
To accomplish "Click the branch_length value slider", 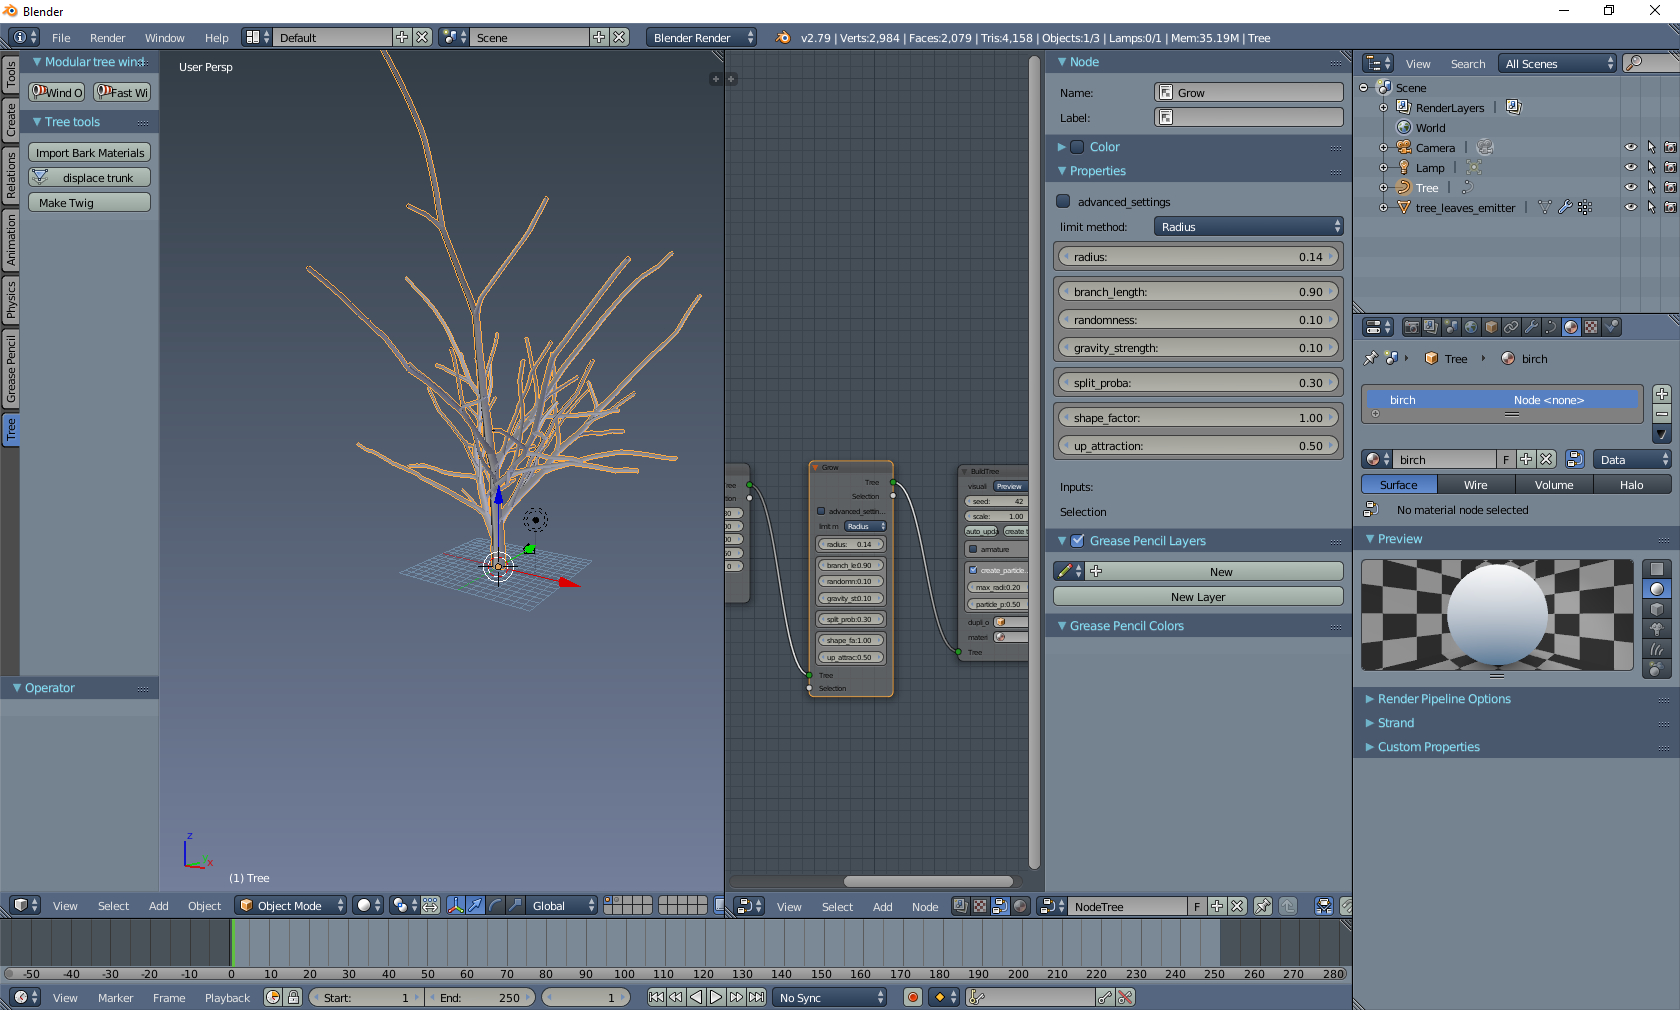I will coord(1198,292).
